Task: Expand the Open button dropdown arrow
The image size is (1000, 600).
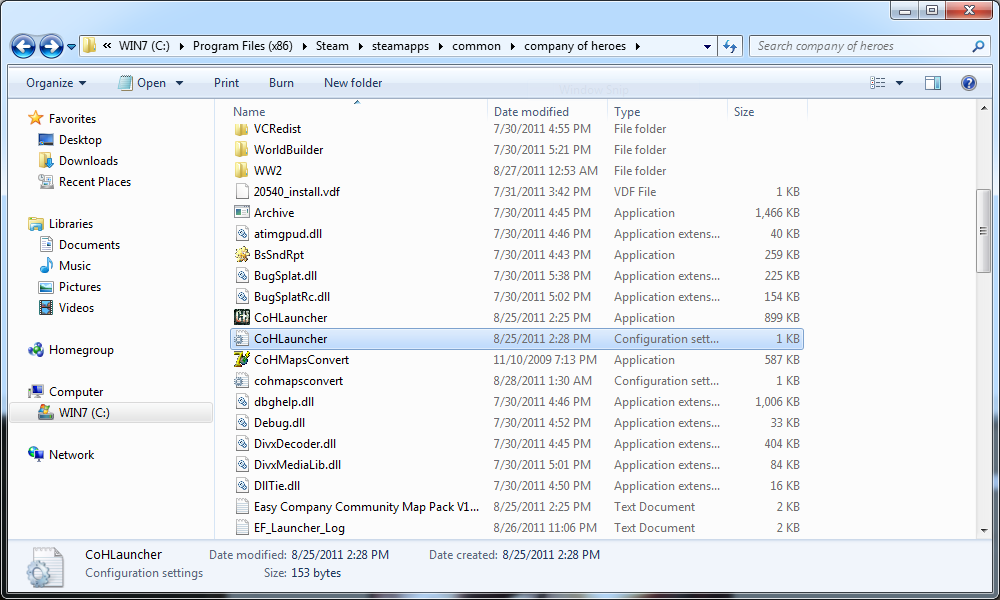Action: pyautogui.click(x=179, y=84)
